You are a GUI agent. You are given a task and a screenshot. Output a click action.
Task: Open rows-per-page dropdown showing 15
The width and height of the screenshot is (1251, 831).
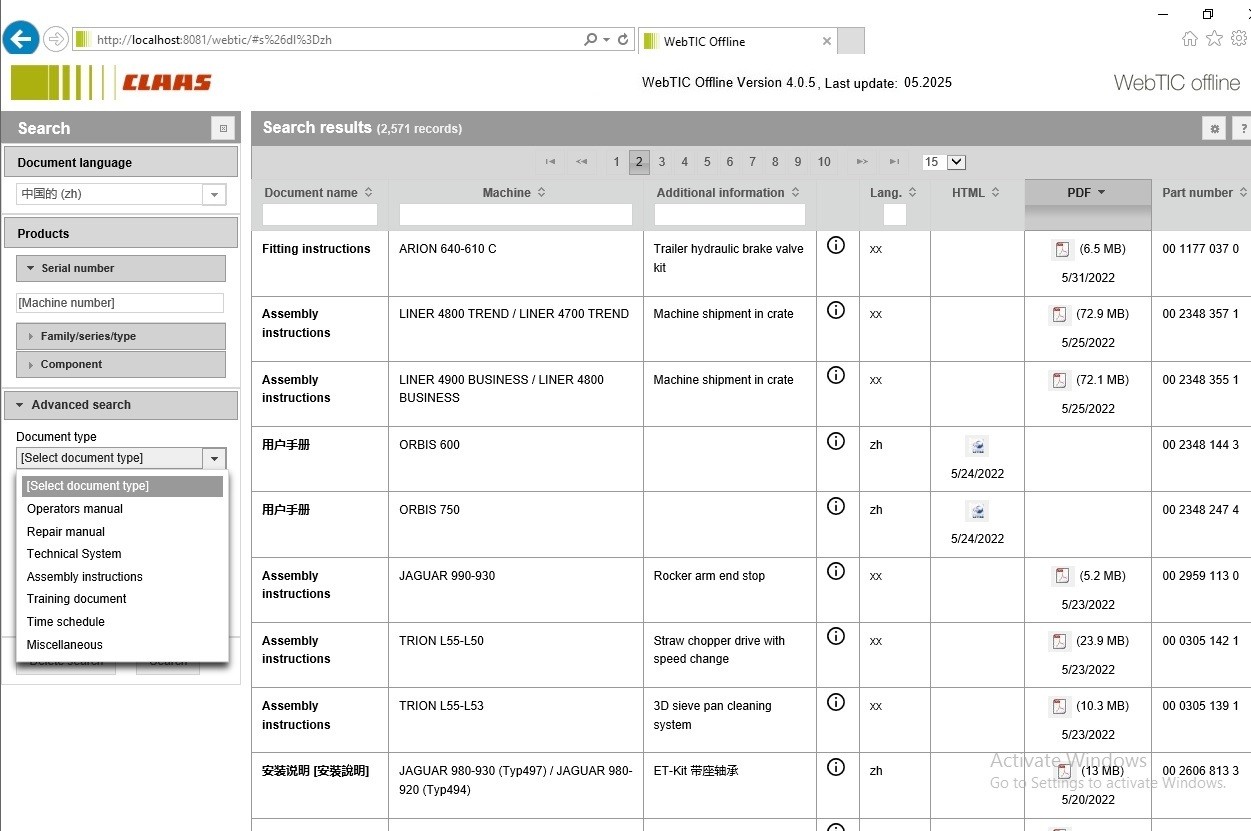[x=944, y=162]
